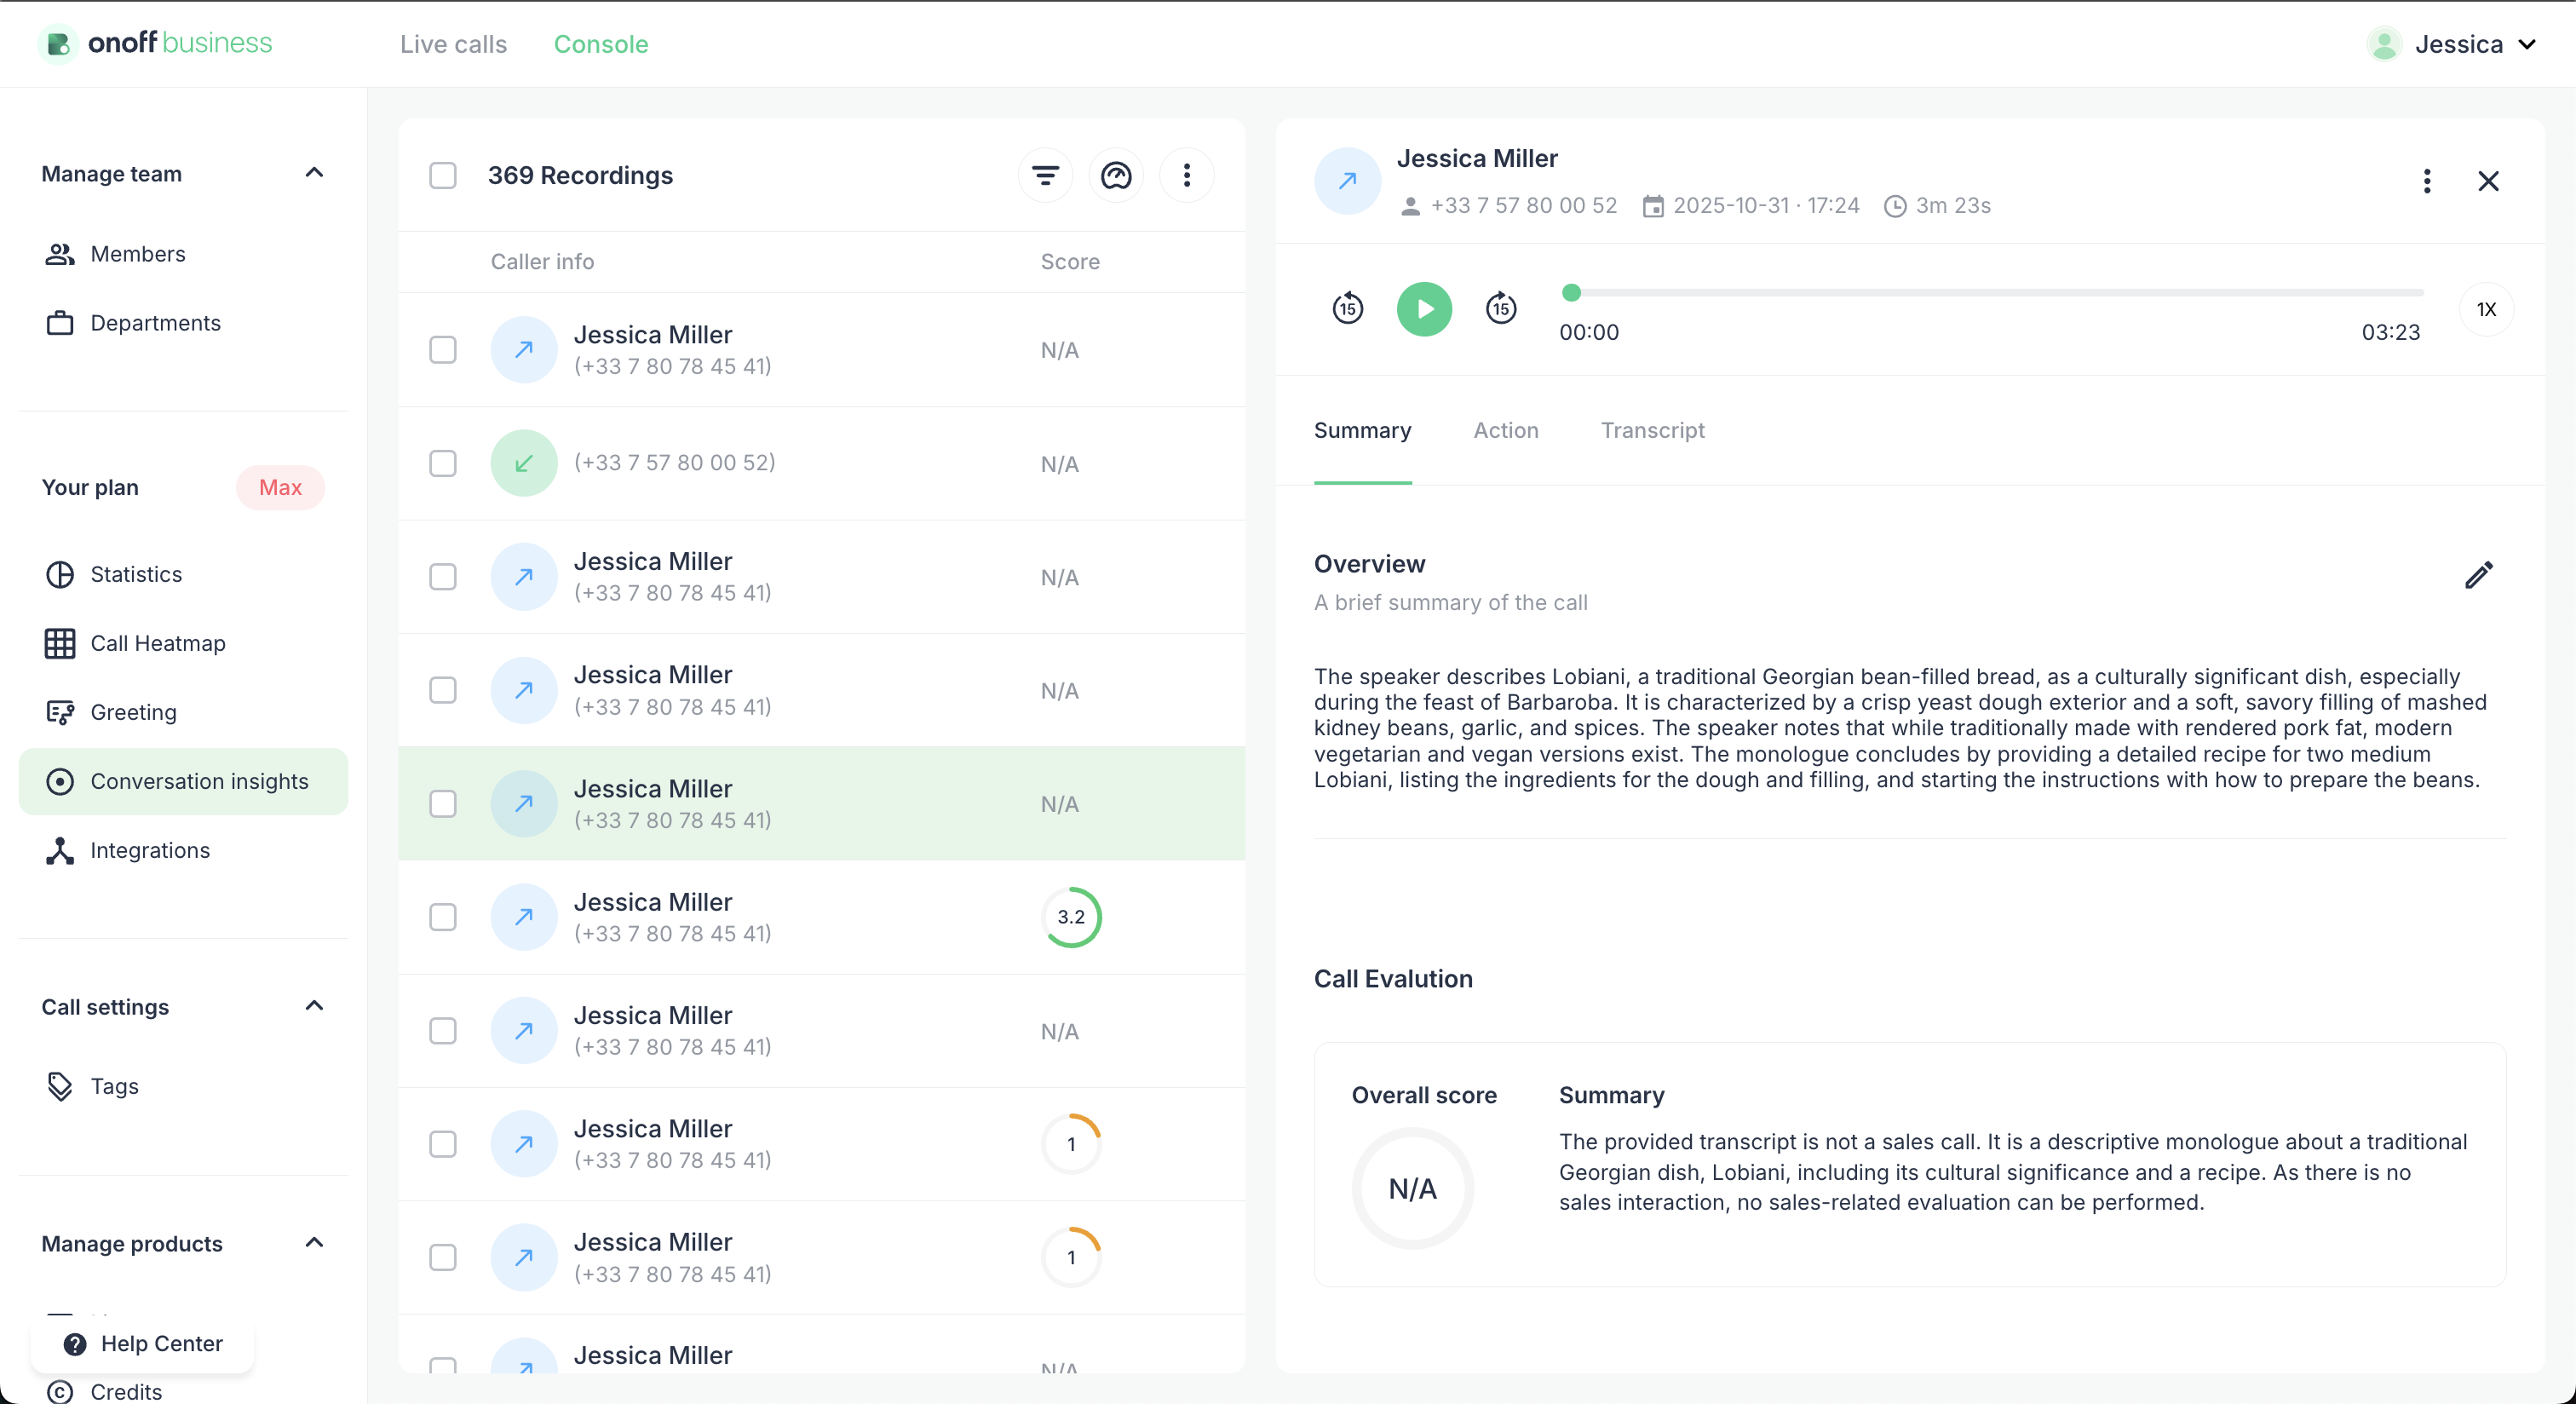This screenshot has height=1404, width=2576.
Task: Play the call recording
Action: tap(1424, 309)
